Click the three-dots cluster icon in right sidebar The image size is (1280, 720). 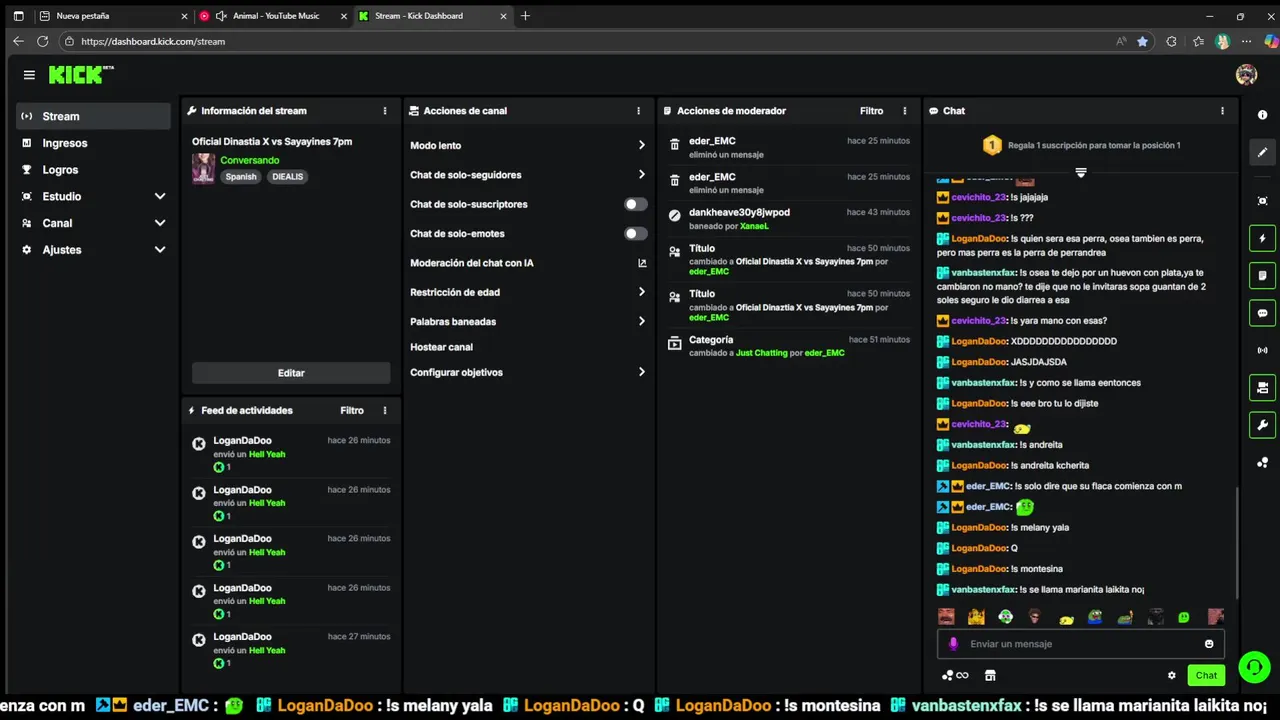pos(1262,462)
